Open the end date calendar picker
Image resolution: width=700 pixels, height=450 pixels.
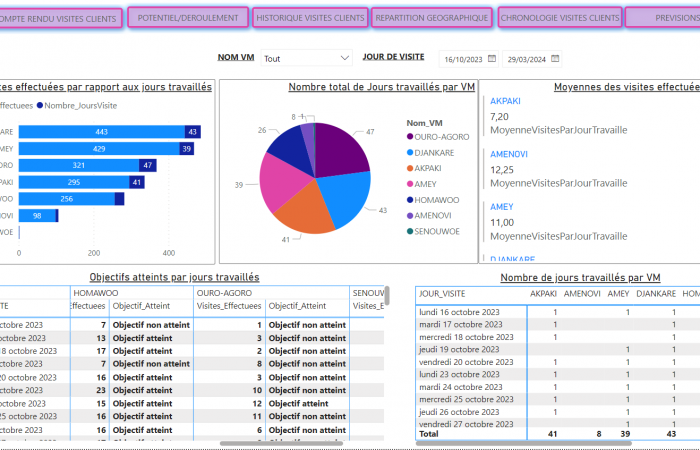555,59
